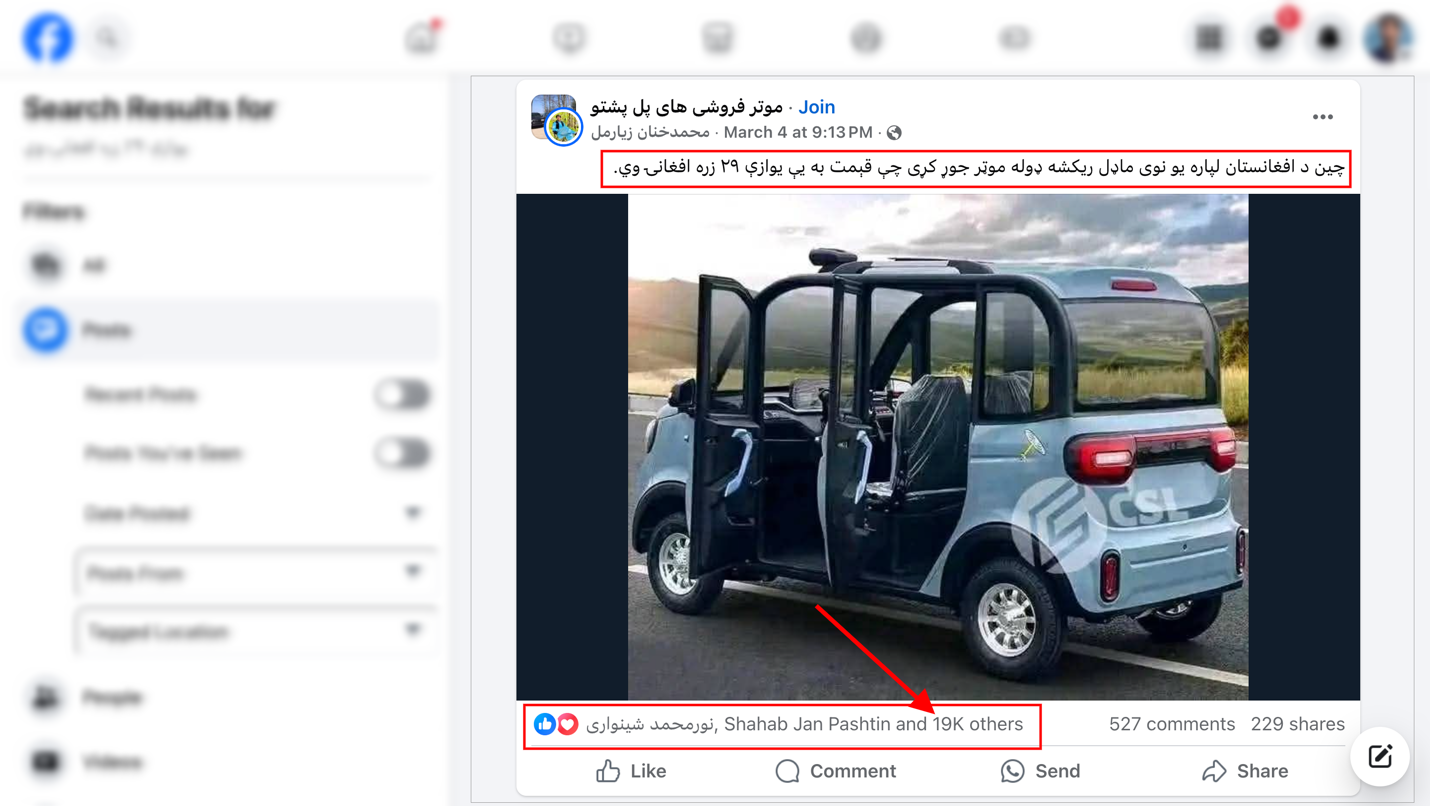Share the post using the Share arrow
This screenshot has height=806, width=1430.
(x=1245, y=771)
